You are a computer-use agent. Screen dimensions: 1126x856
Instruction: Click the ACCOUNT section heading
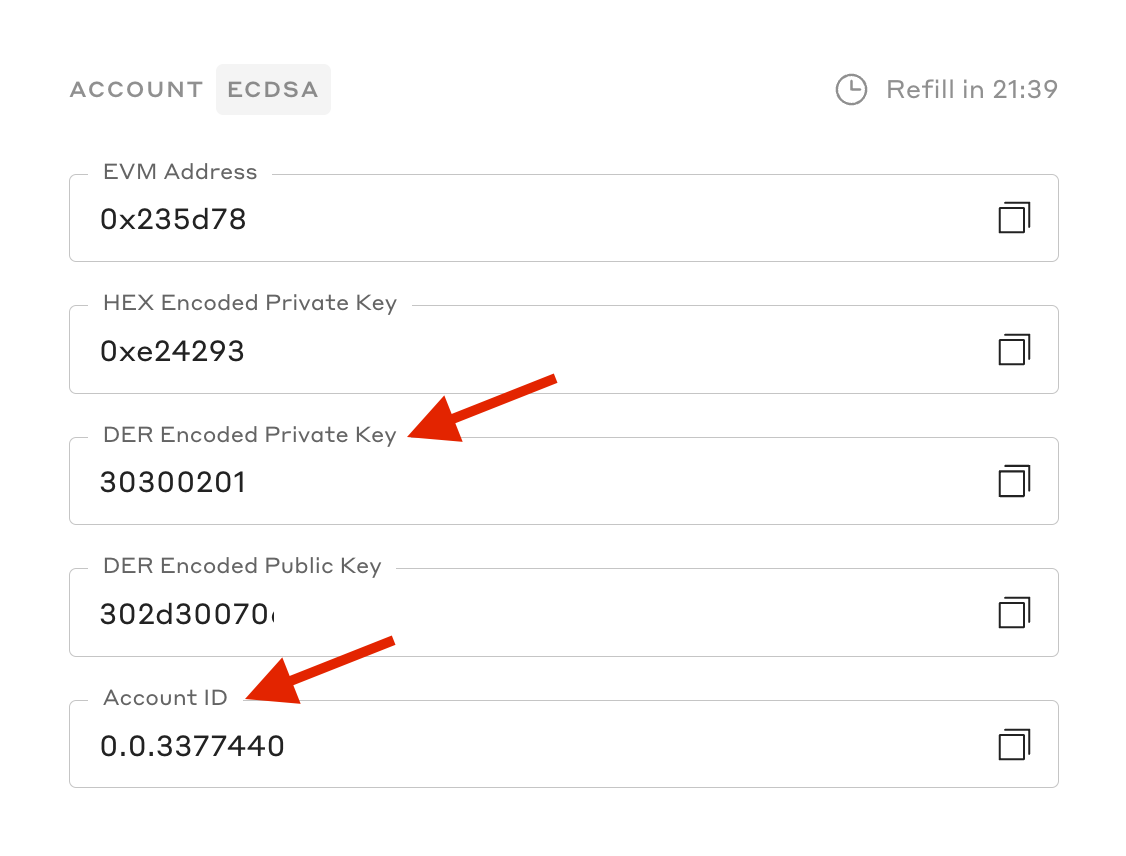coord(136,90)
